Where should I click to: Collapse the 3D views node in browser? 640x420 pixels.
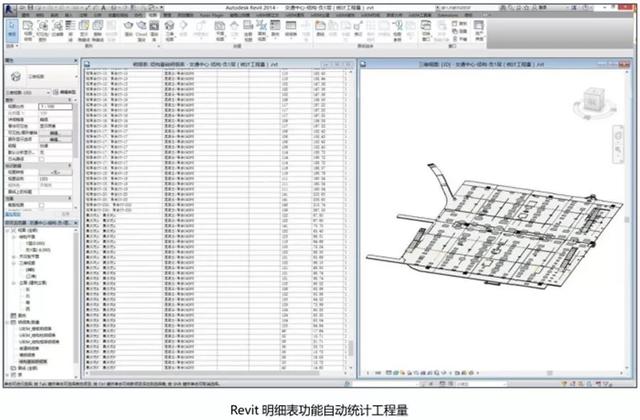[x=14, y=263]
